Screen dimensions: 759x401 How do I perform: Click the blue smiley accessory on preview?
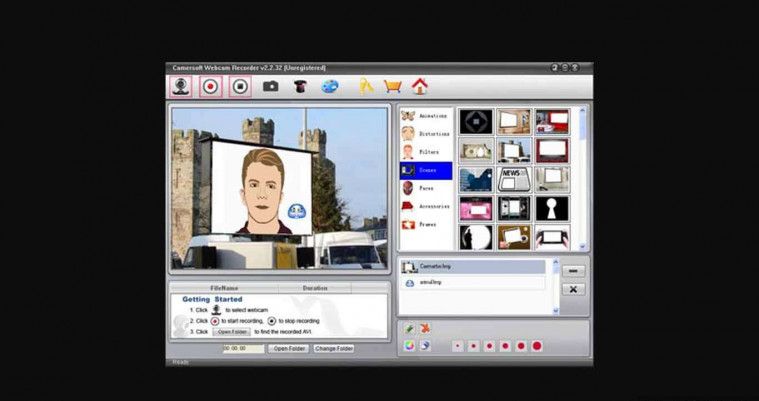(297, 211)
